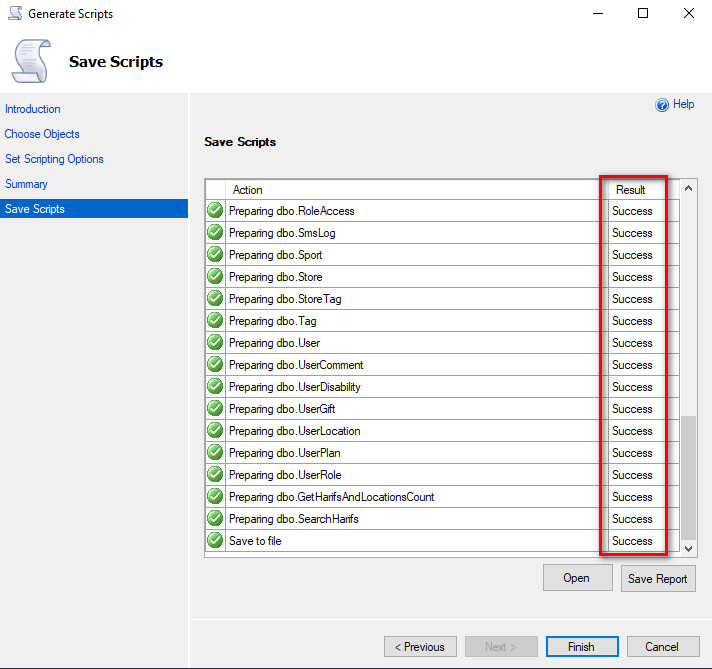This screenshot has height=669, width=712.
Task: Select the 'Preparing dbo.Tag' row text
Action: click(x=272, y=321)
